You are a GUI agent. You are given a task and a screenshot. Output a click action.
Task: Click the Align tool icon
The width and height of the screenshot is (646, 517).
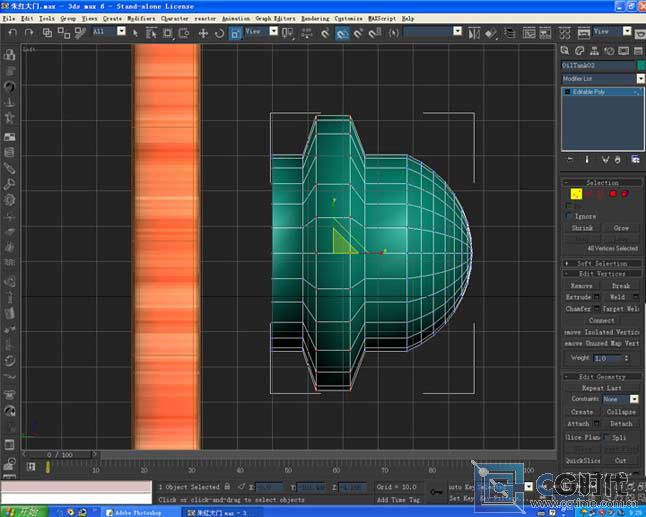(x=491, y=33)
